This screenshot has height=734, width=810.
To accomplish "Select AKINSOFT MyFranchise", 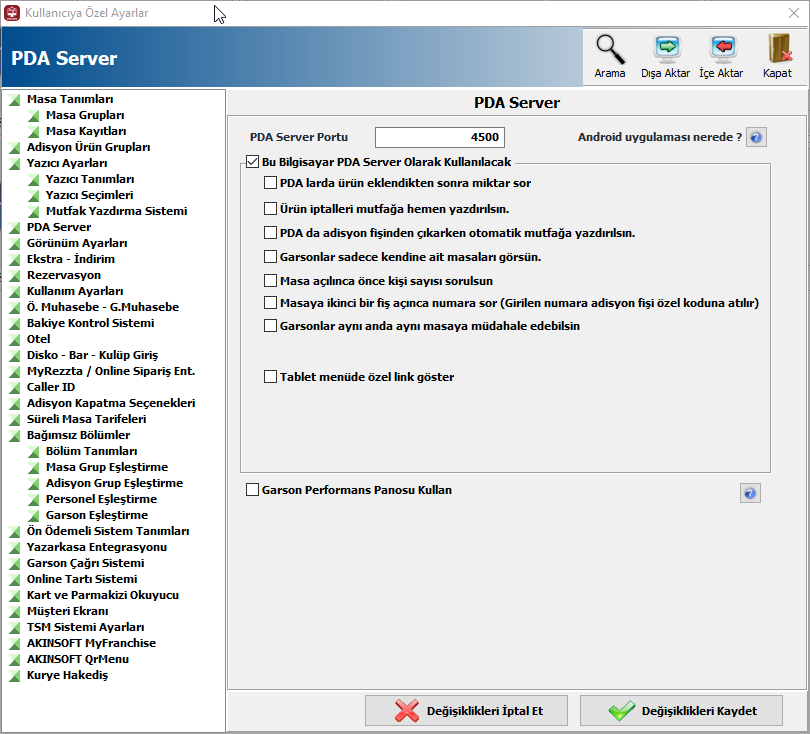I will (x=91, y=644).
